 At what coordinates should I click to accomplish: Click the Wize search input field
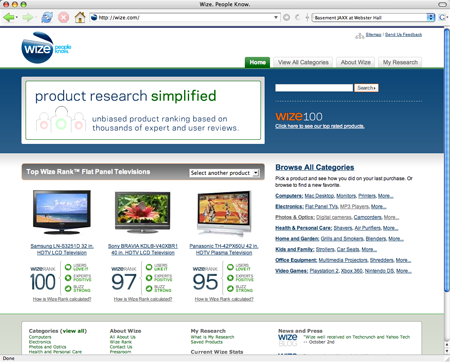[x=314, y=88]
